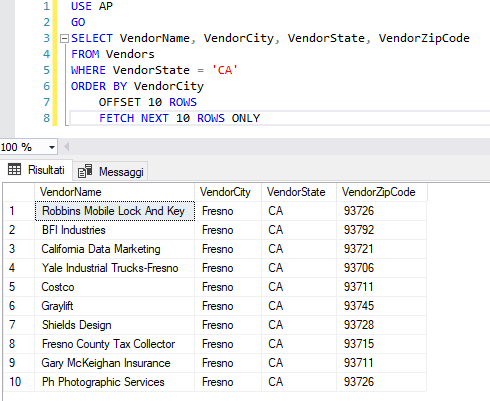
Task: Click the zip code 93792 cell
Action: tap(382, 230)
